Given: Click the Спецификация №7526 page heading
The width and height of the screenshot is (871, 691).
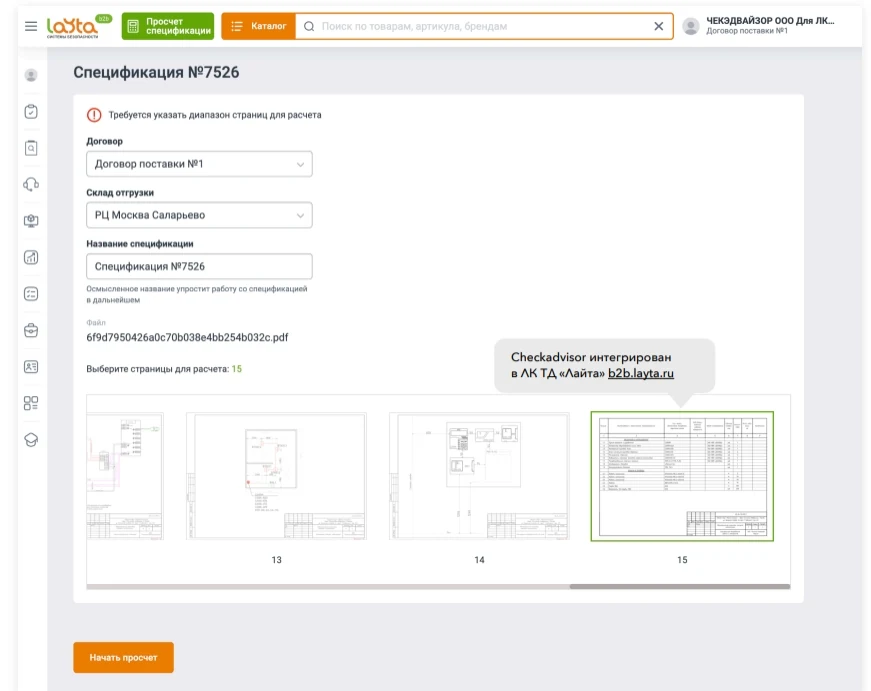Looking at the screenshot, I should tap(156, 72).
